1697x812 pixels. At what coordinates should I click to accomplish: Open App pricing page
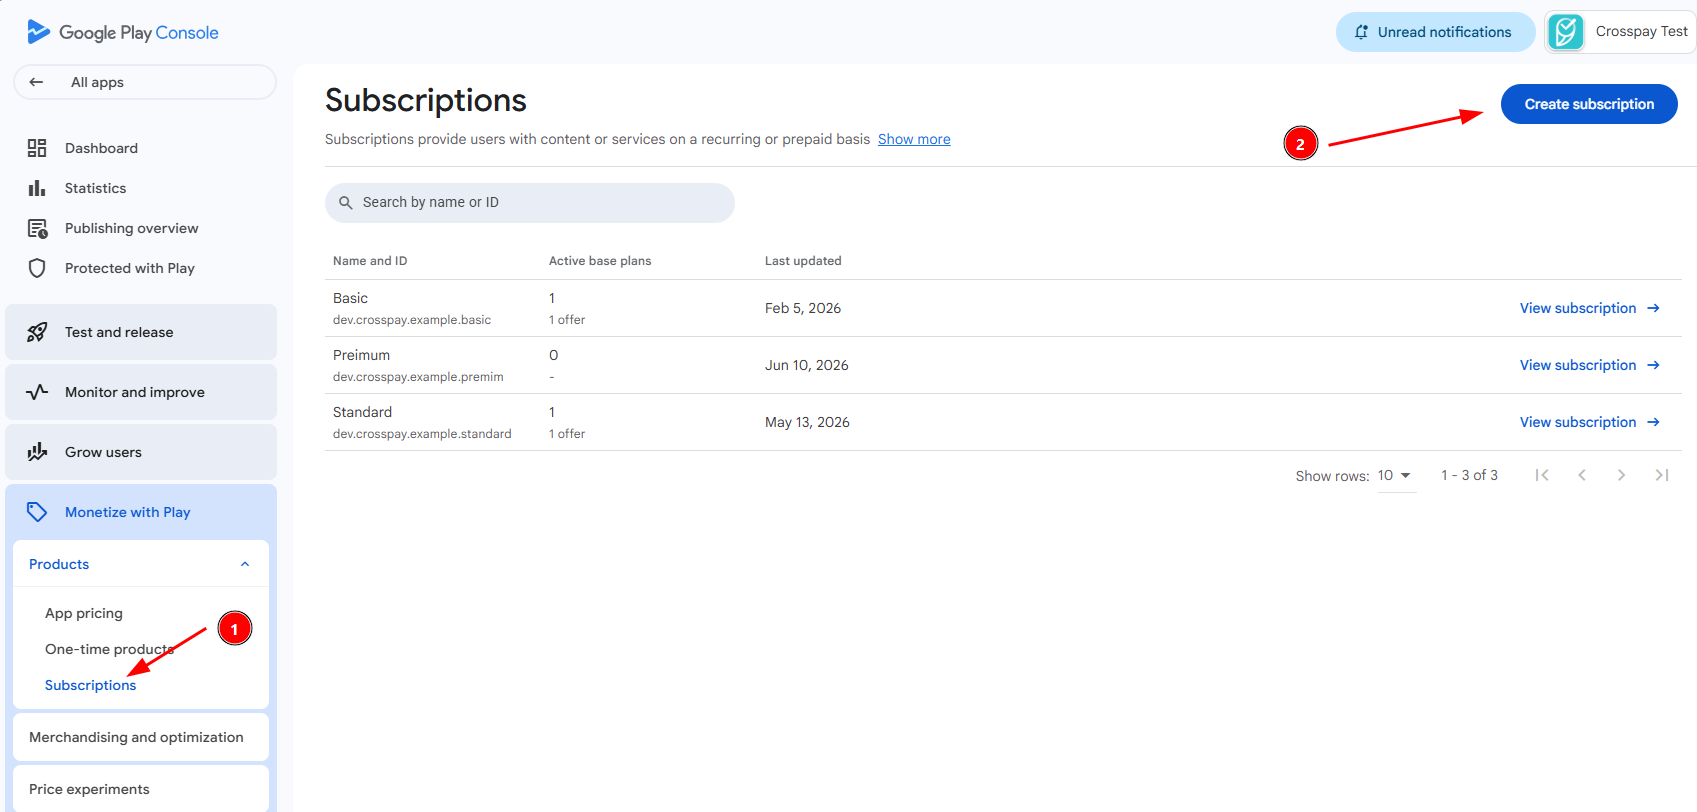point(84,613)
